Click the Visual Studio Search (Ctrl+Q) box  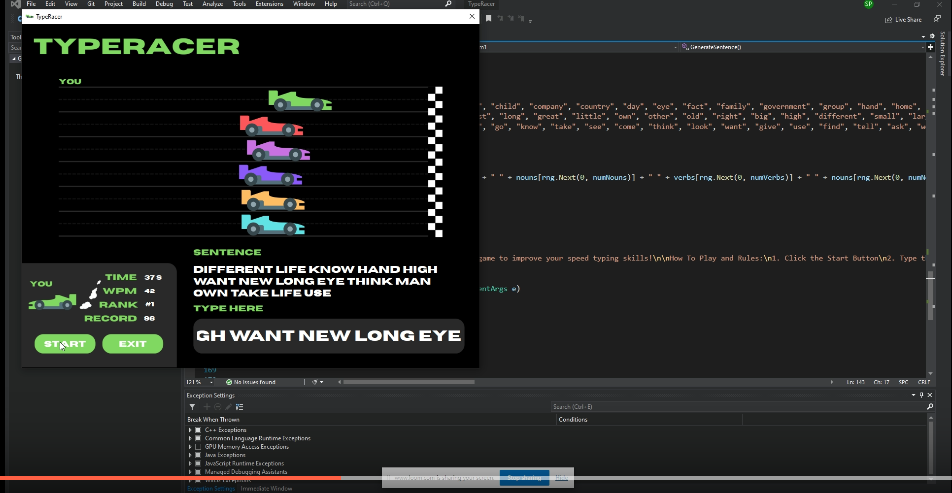click(401, 4)
